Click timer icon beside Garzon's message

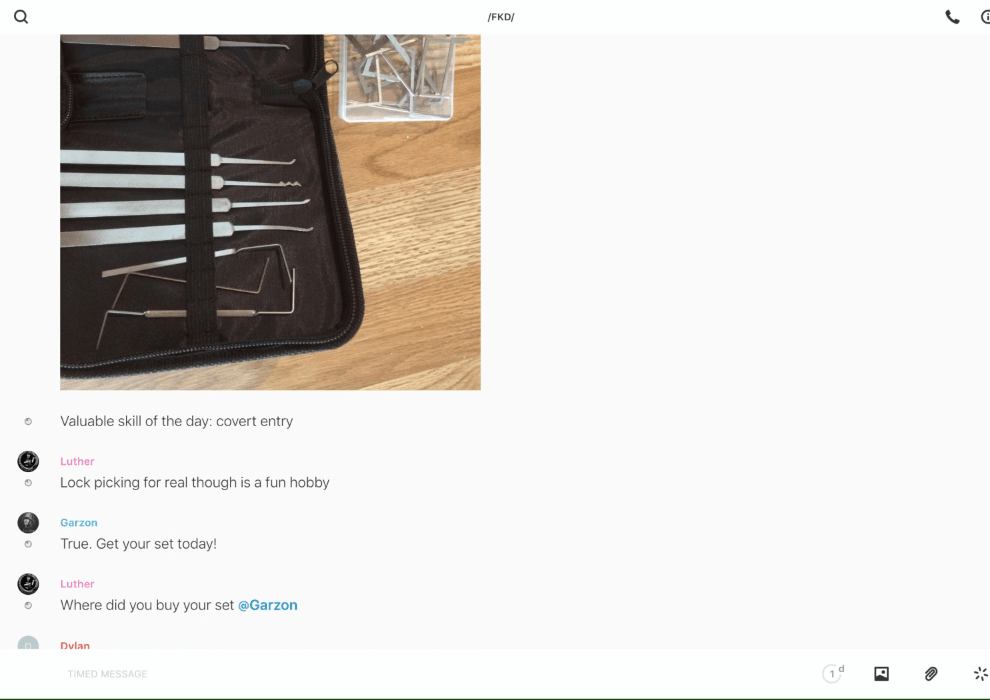(x=28, y=543)
